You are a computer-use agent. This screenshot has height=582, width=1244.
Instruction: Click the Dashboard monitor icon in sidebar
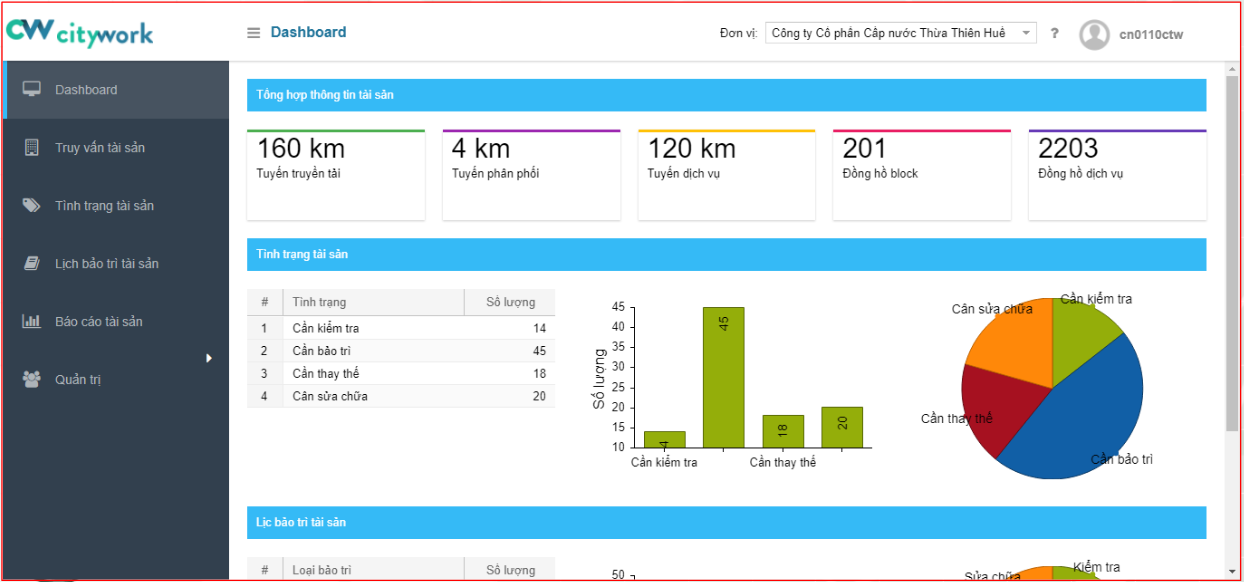click(32, 90)
